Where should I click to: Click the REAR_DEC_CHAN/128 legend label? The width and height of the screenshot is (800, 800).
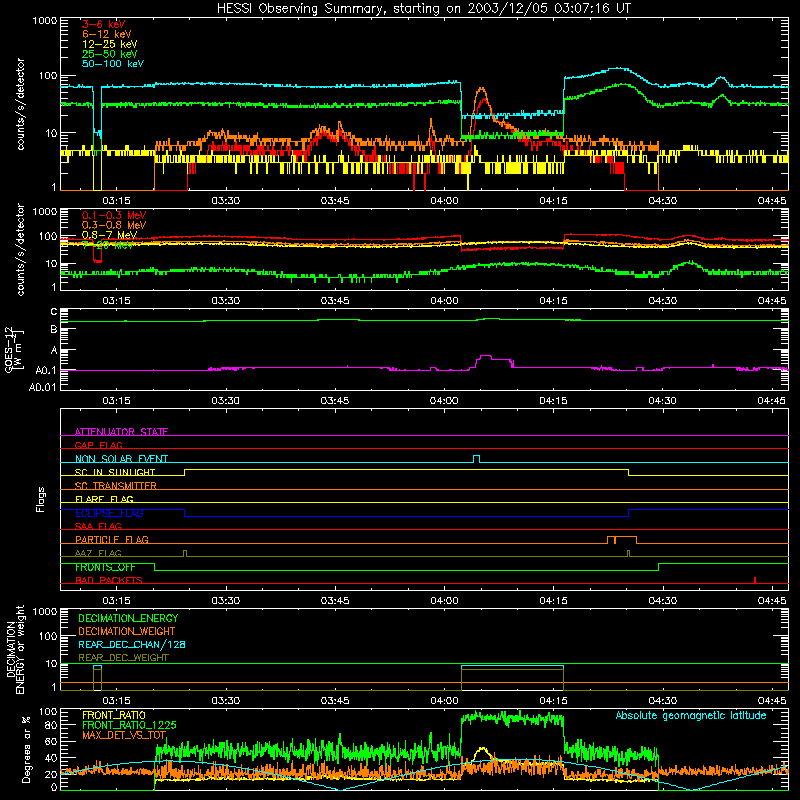(x=132, y=644)
